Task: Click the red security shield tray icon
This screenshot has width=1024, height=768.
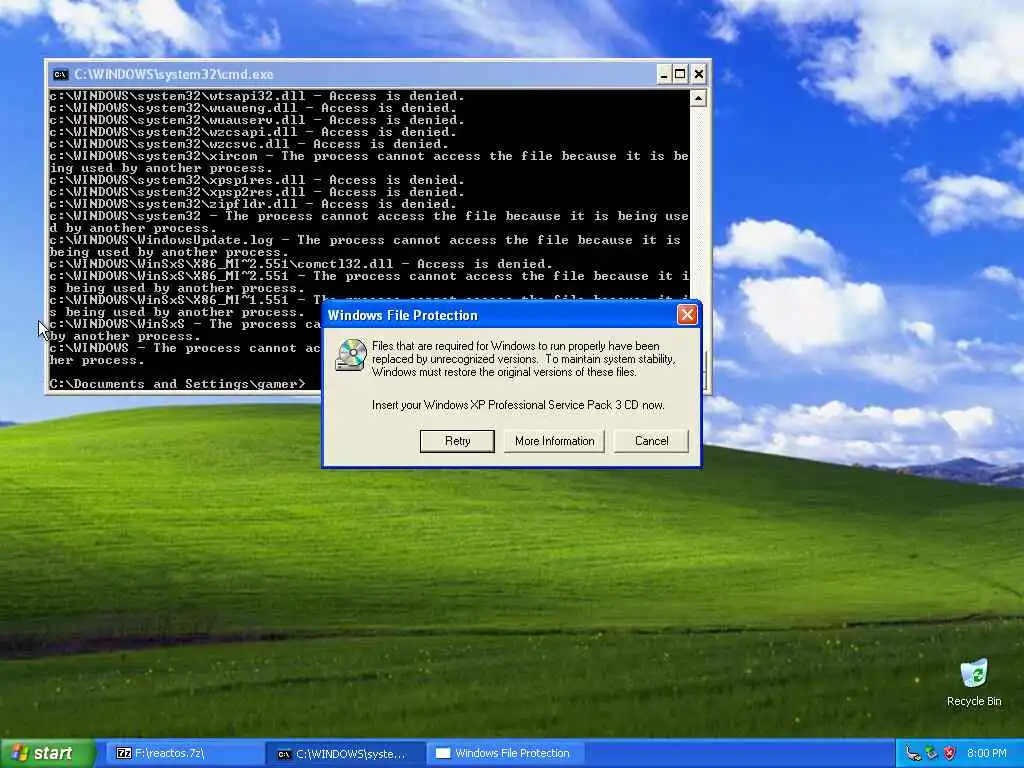Action: (x=950, y=754)
